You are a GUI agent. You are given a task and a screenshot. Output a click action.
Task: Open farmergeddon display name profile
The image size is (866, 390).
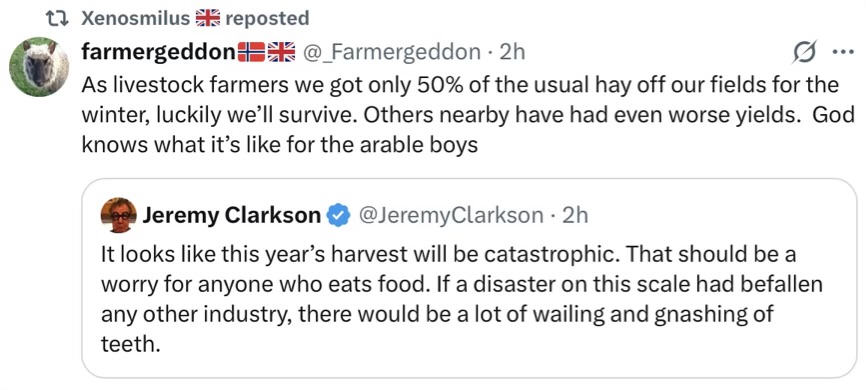coord(158,52)
